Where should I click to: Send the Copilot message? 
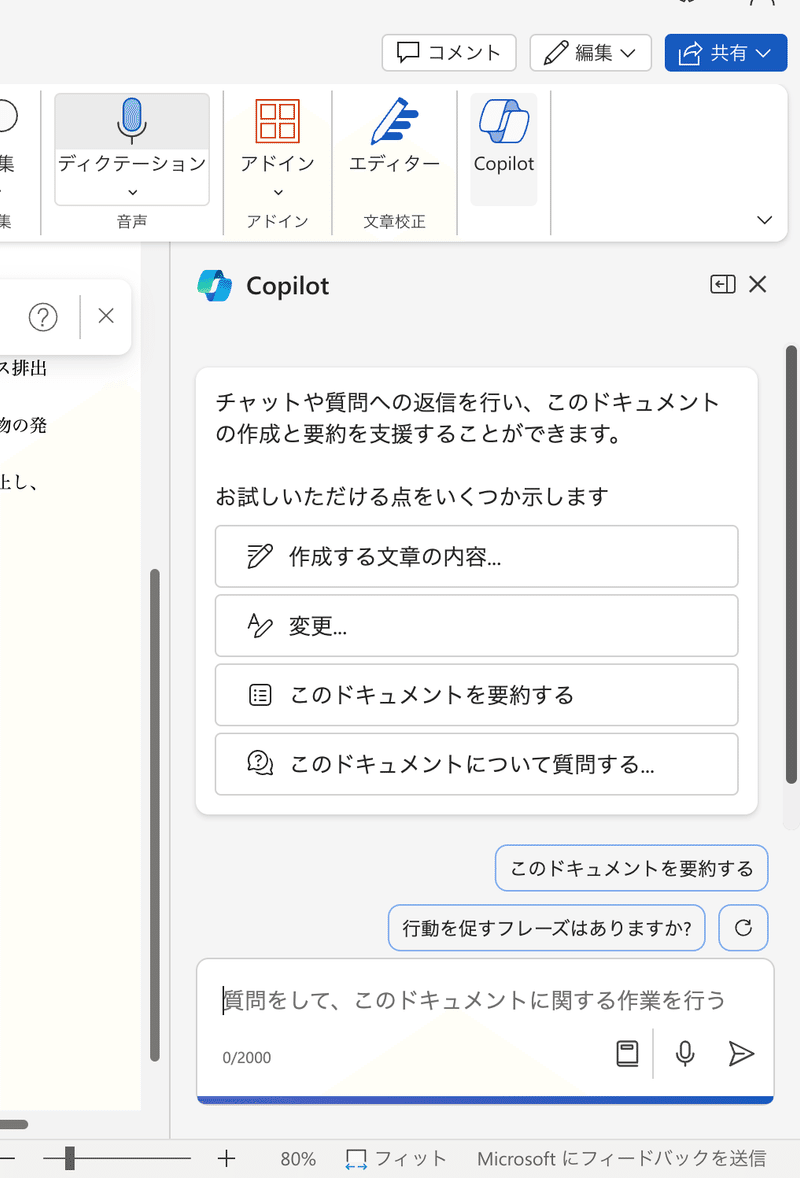click(x=741, y=1053)
